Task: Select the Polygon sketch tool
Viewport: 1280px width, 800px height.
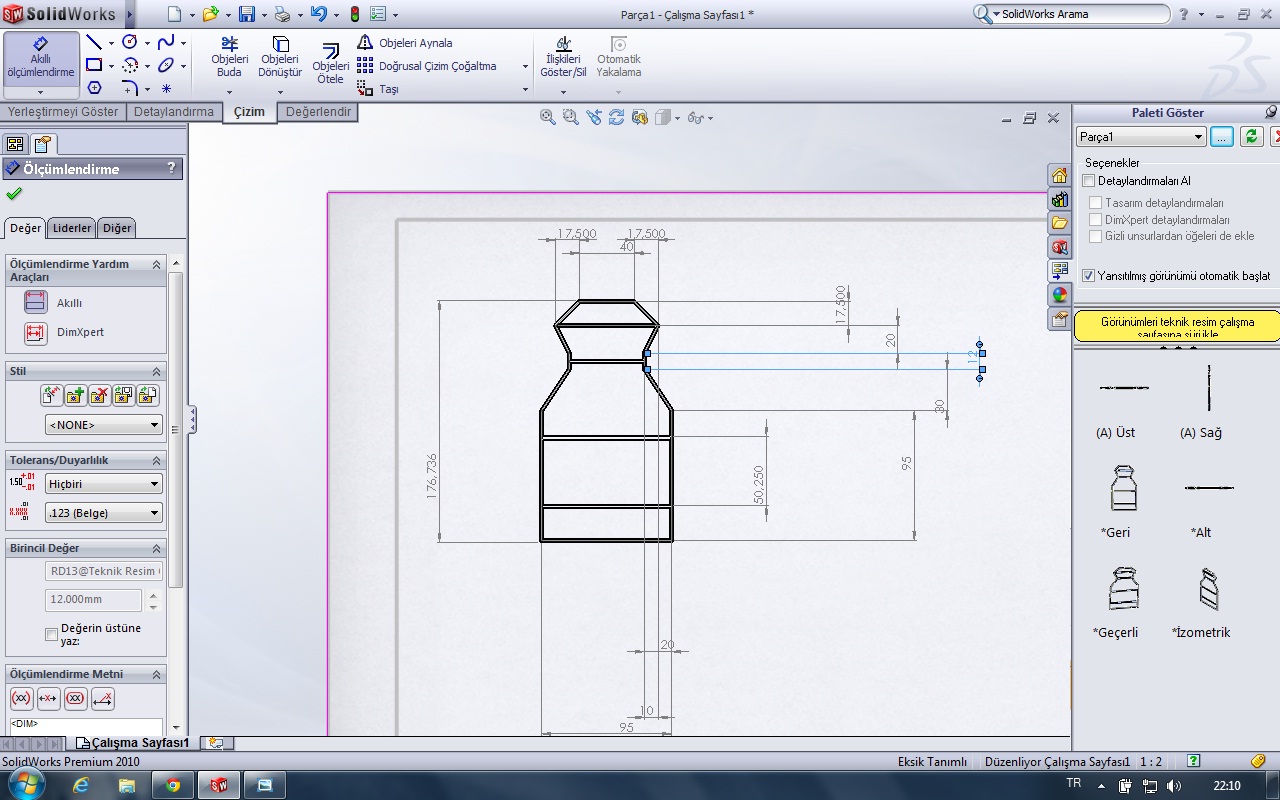Action: tap(94, 88)
